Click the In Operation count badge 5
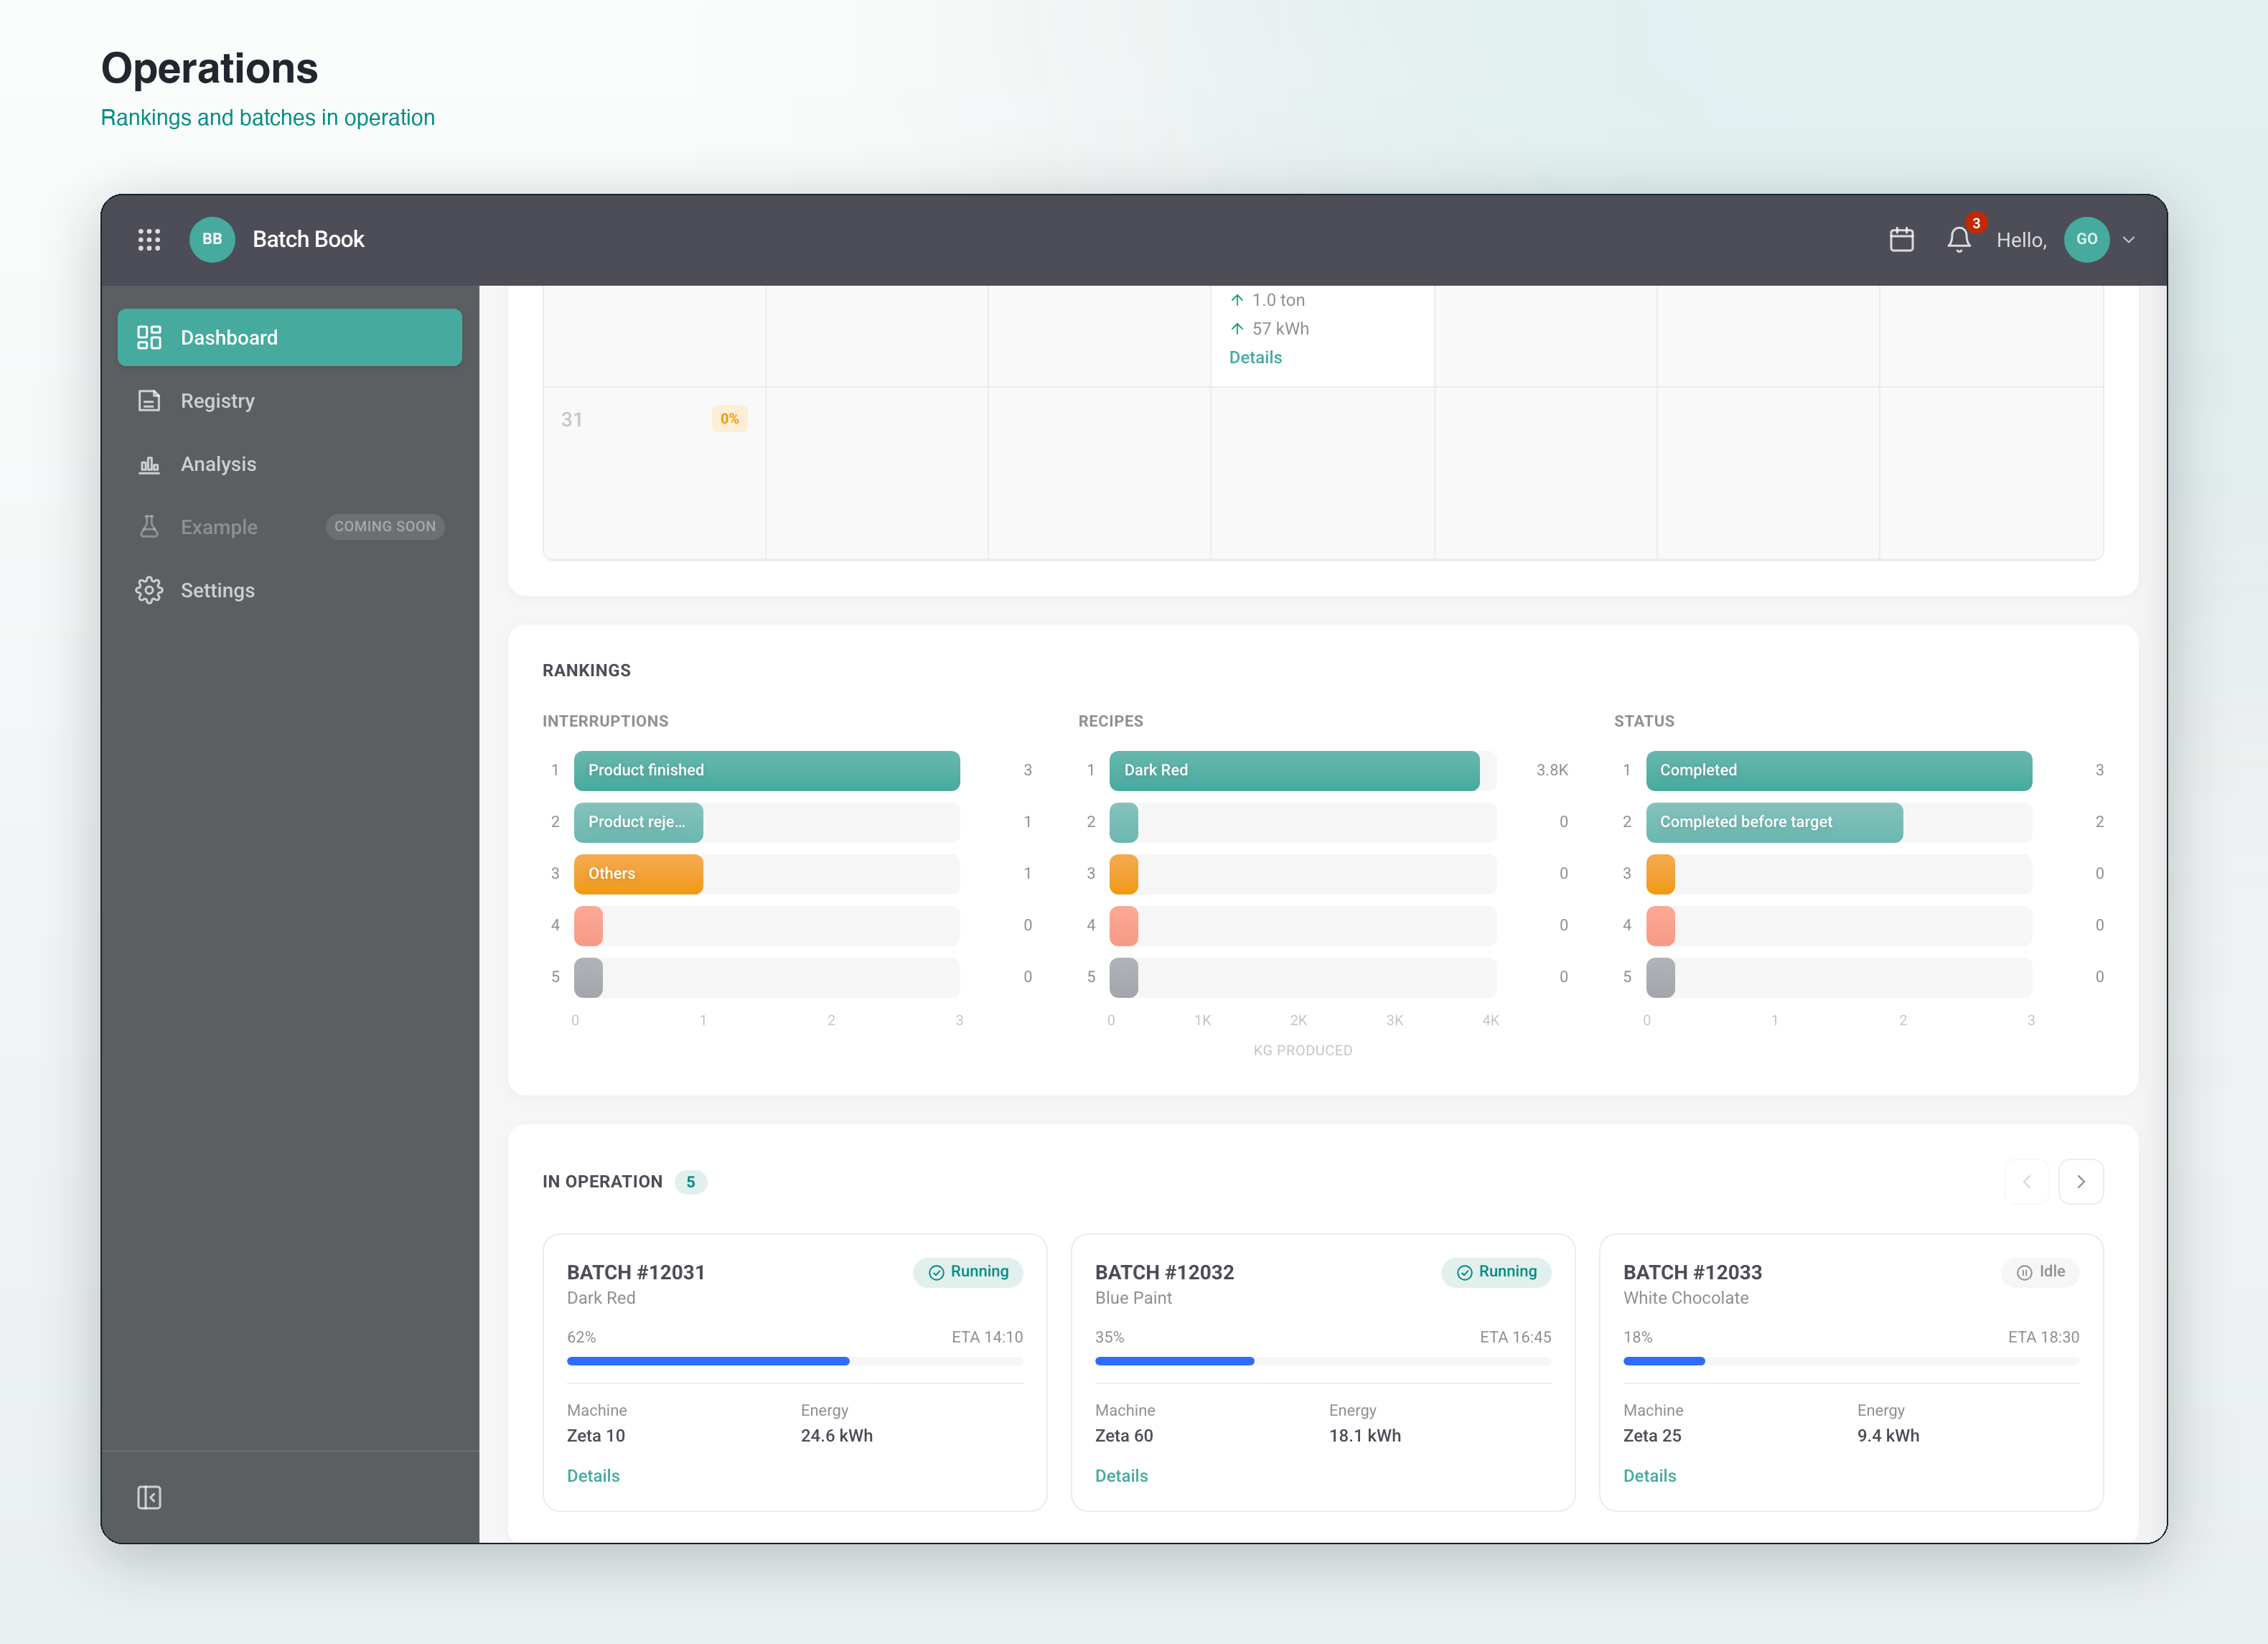Viewport: 2268px width, 1644px height. 690,1182
